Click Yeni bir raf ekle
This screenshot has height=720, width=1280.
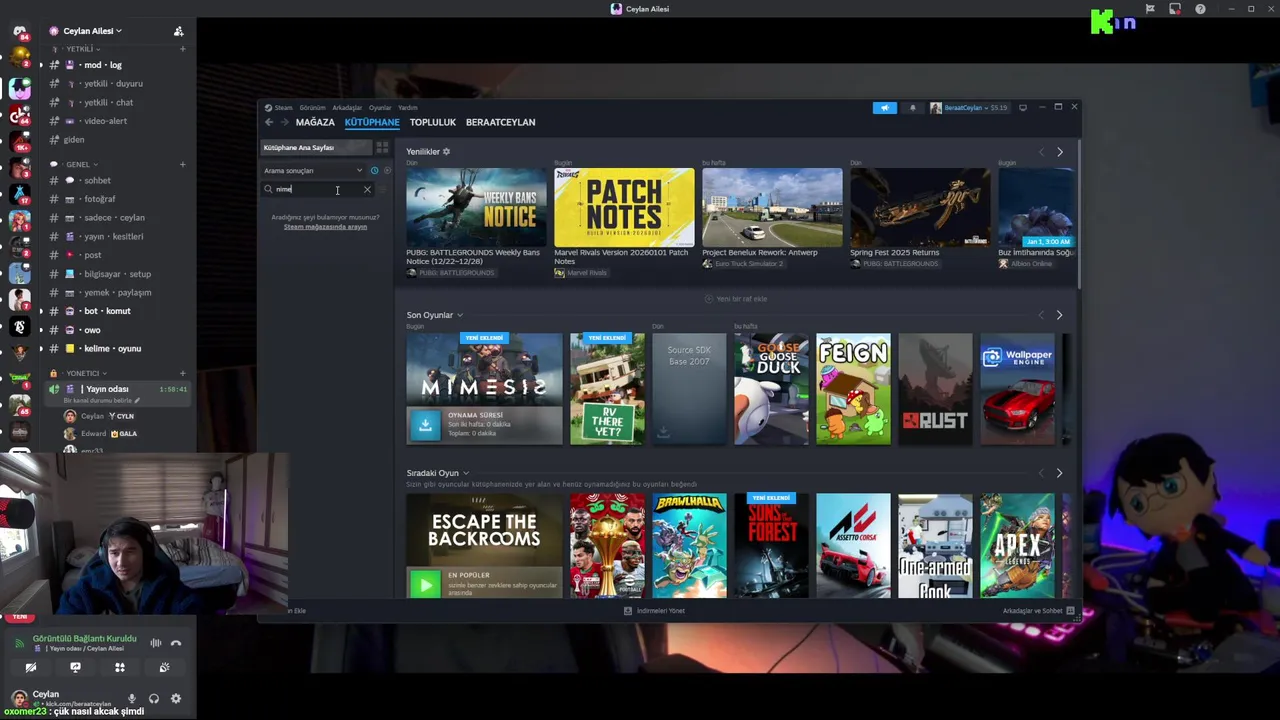click(736, 299)
